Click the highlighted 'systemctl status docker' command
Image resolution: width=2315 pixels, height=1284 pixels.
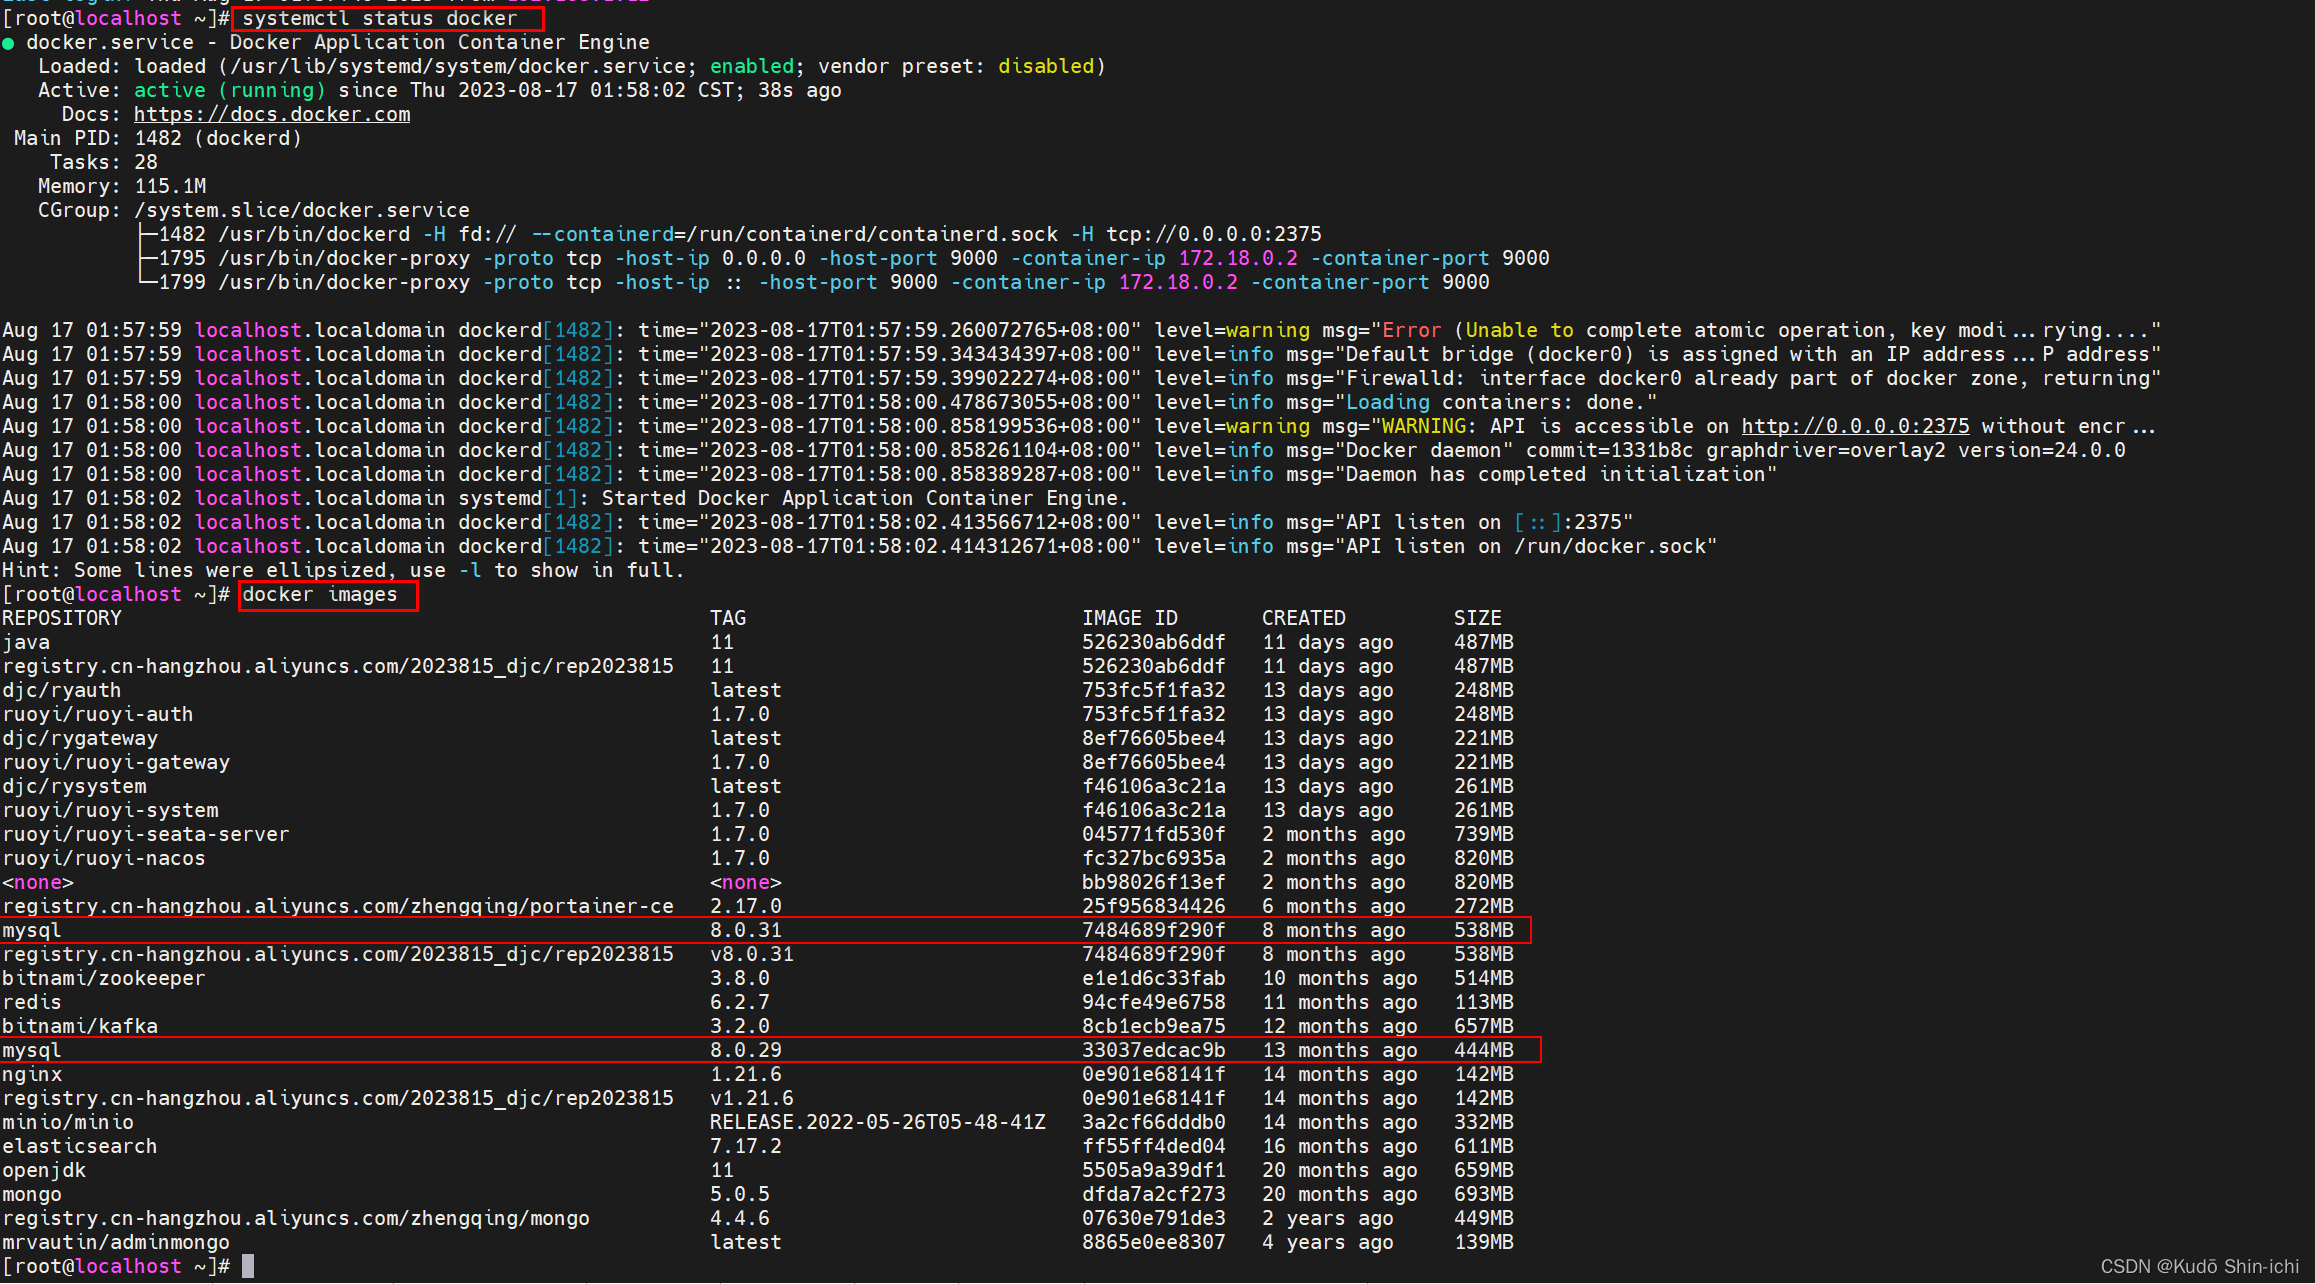click(x=381, y=18)
